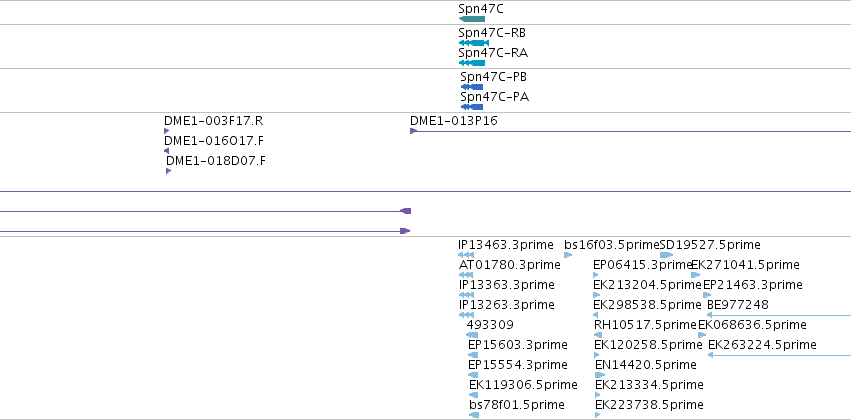This screenshot has height=420, width=851.
Task: Click the EK298538.5prime arrow glyph
Action: click(595, 315)
